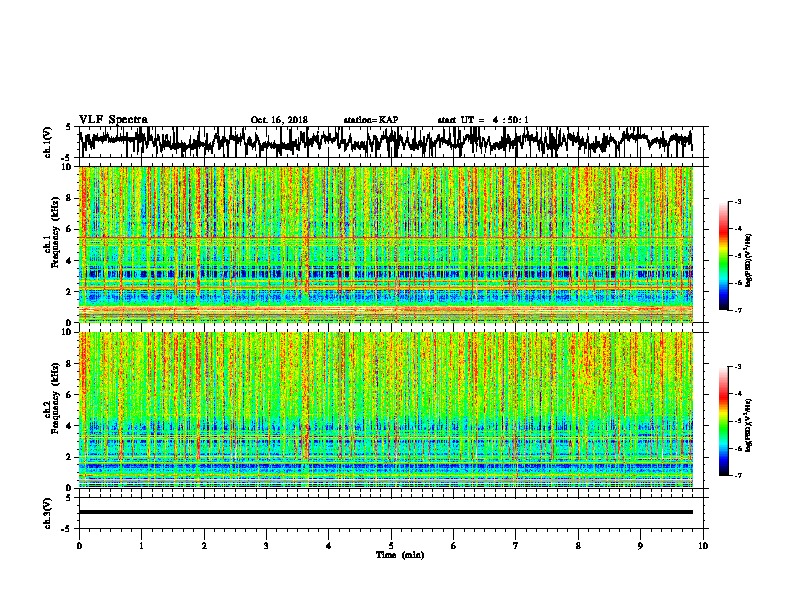Viewport: 792px width, 612px height.
Task: Click the ch.2 spectrogram color scale bar
Action: pos(723,421)
